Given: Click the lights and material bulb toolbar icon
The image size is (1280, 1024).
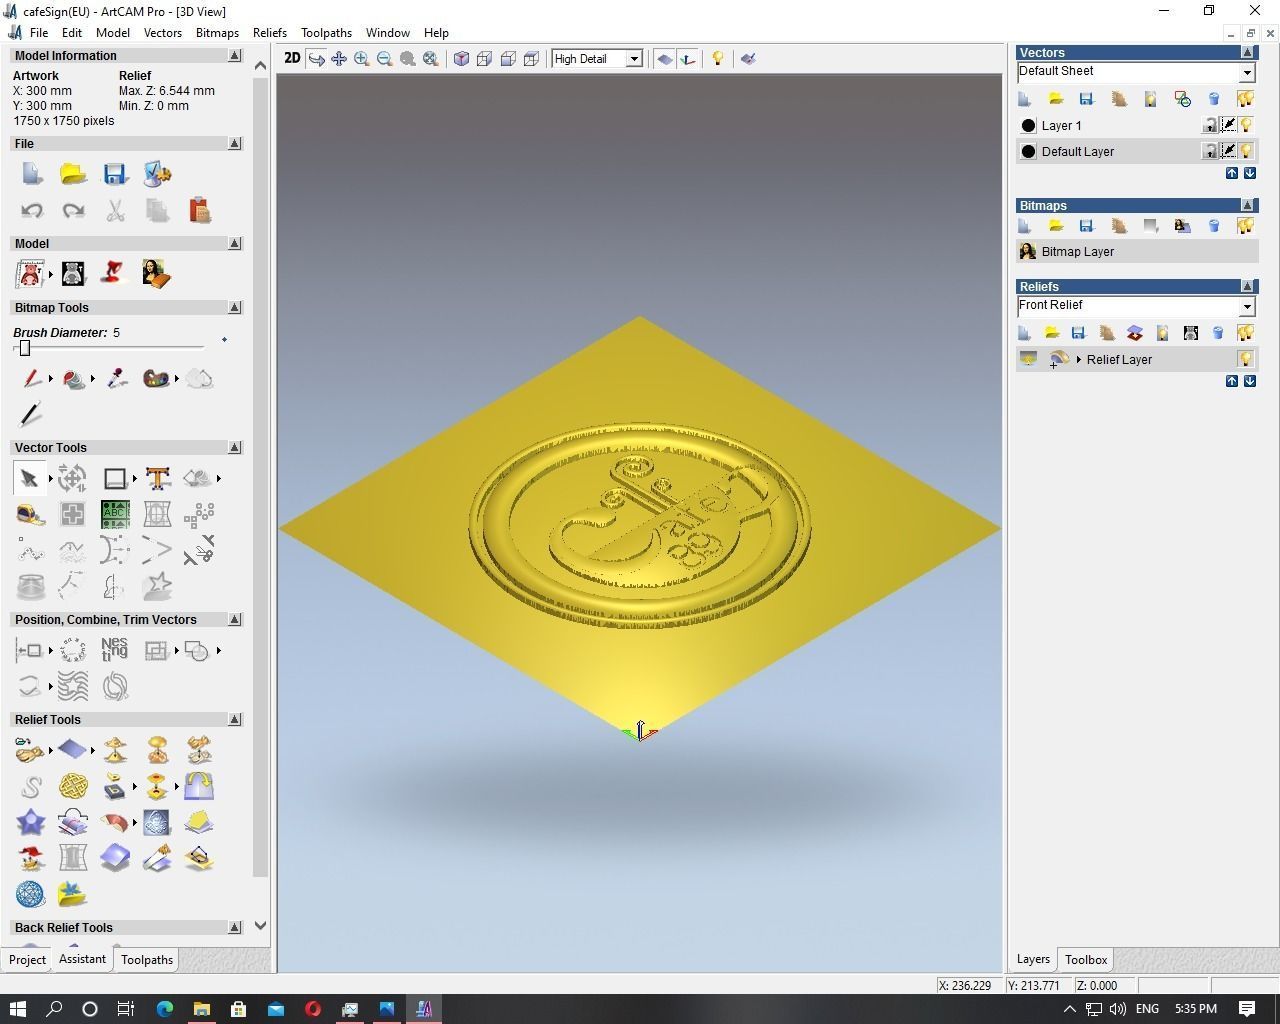Looking at the screenshot, I should (717, 59).
